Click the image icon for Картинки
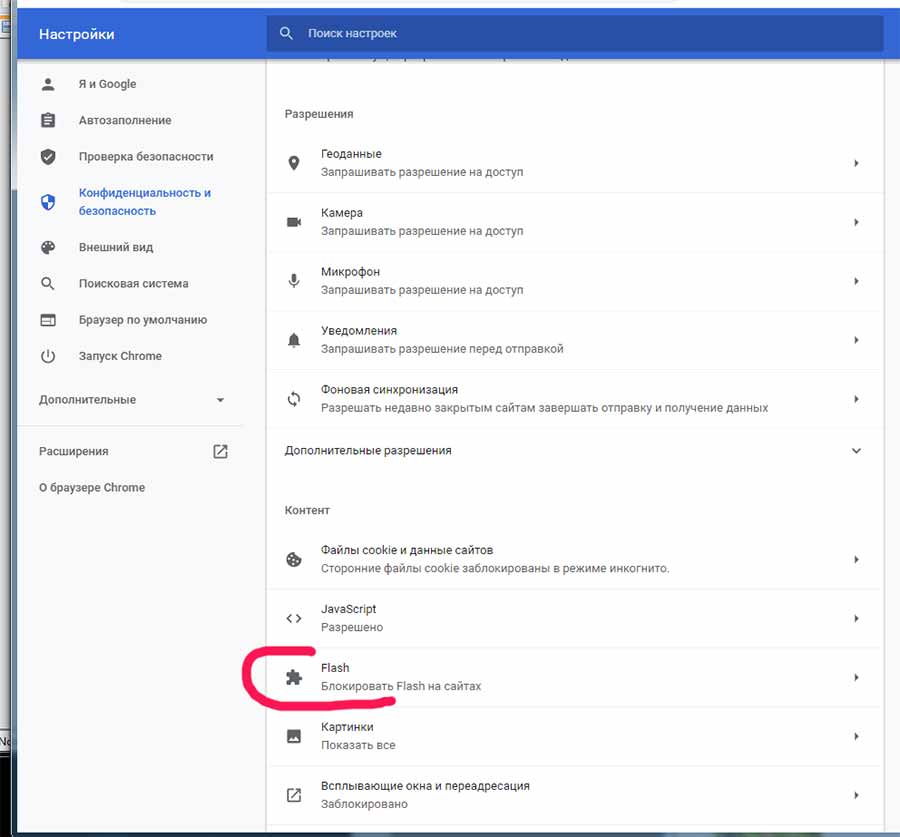 coord(294,736)
